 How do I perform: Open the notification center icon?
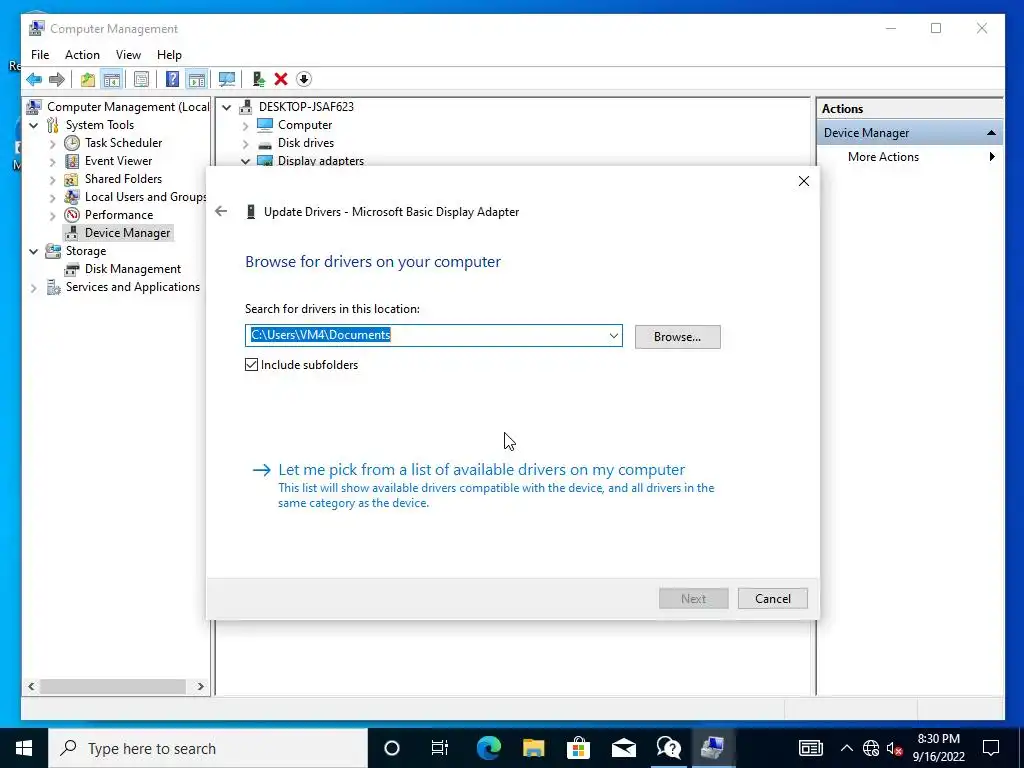(x=991, y=748)
